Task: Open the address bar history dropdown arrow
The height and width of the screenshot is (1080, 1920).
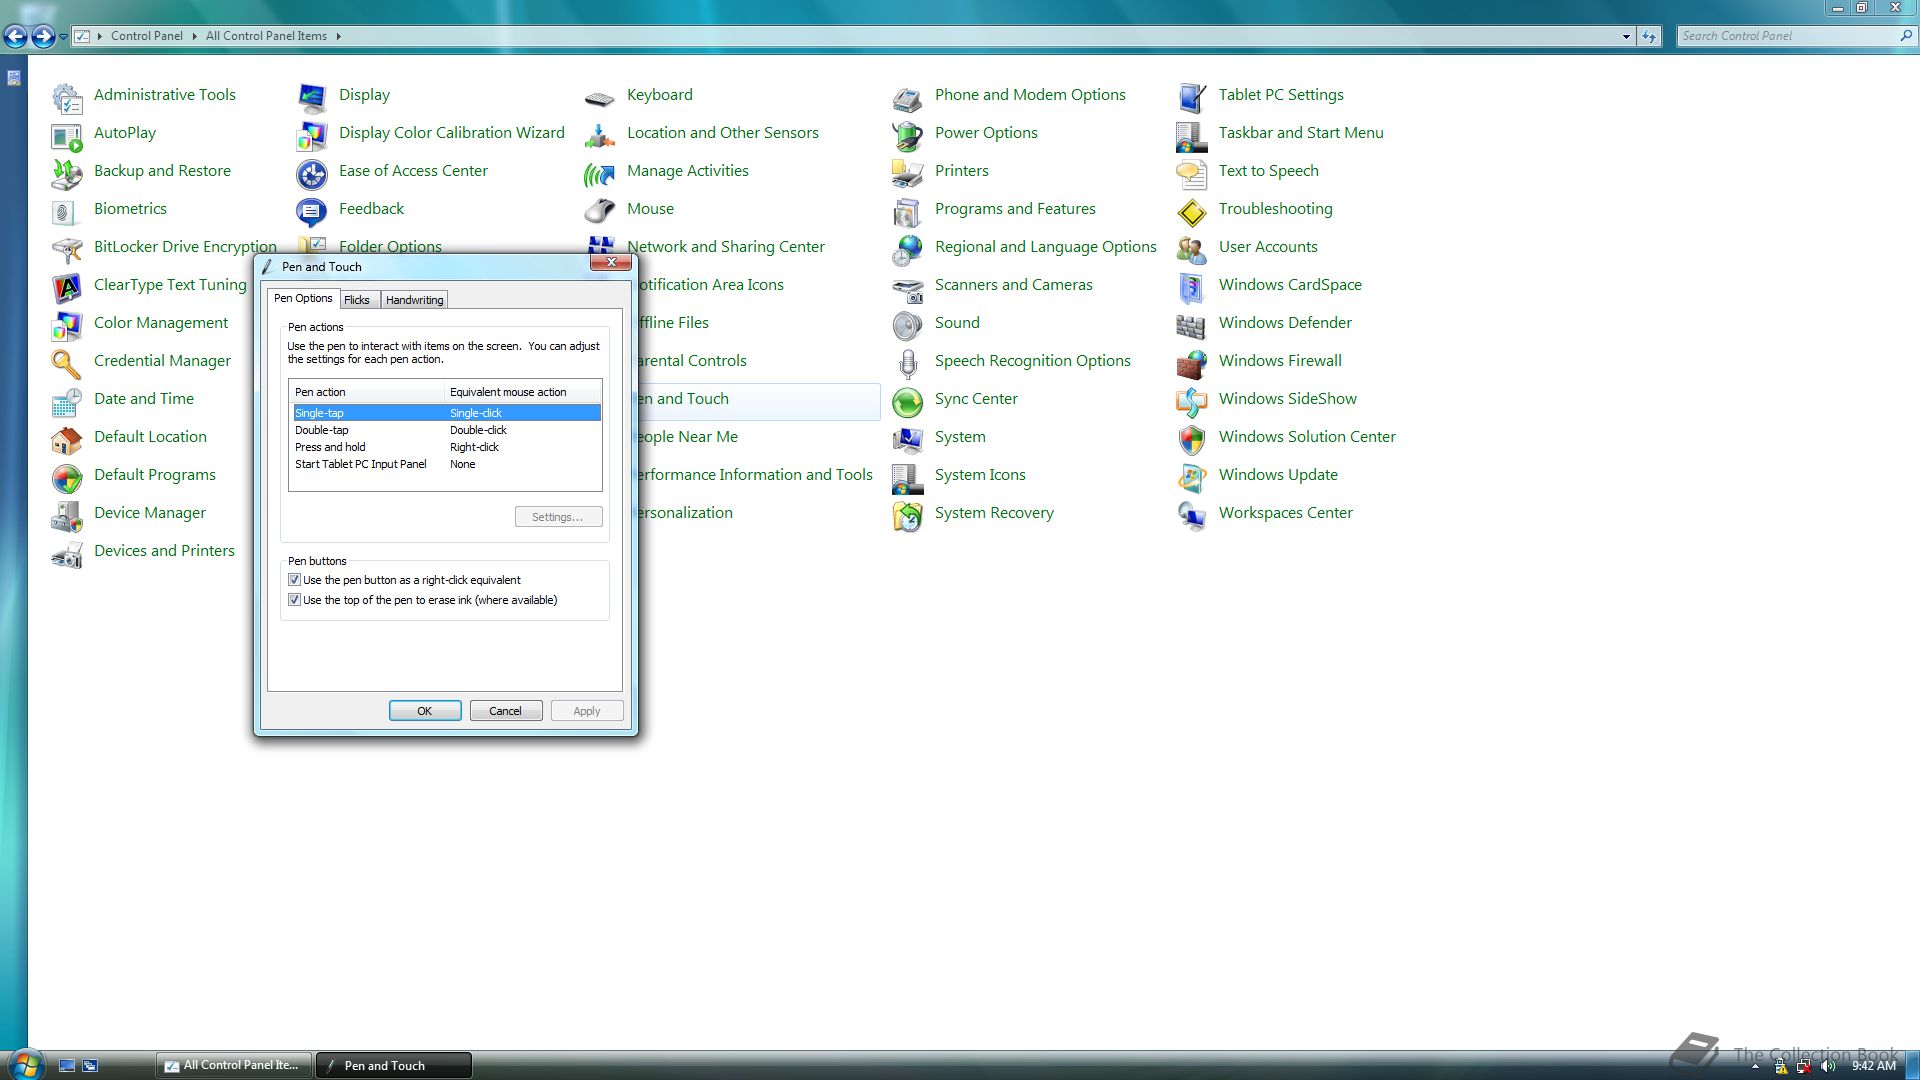Action: (x=1626, y=36)
